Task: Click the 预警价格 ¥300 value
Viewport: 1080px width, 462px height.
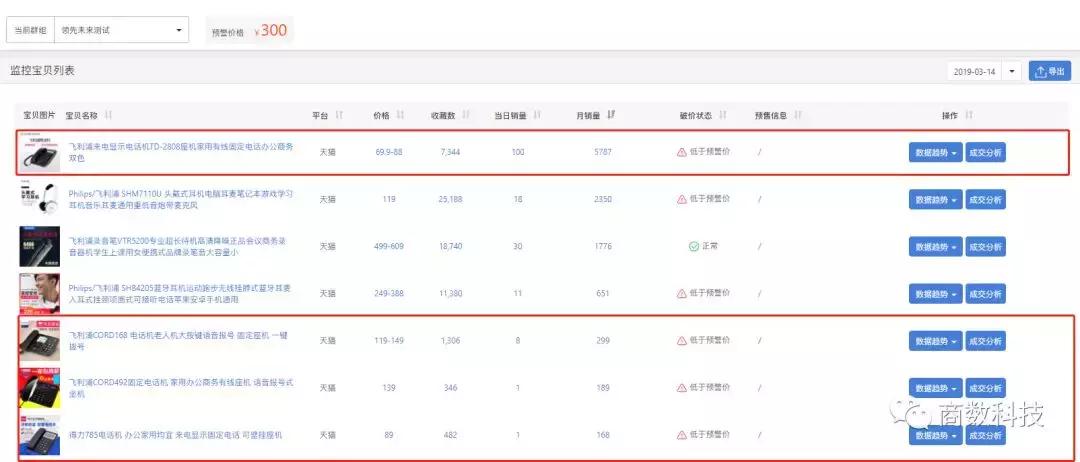Action: [270, 30]
